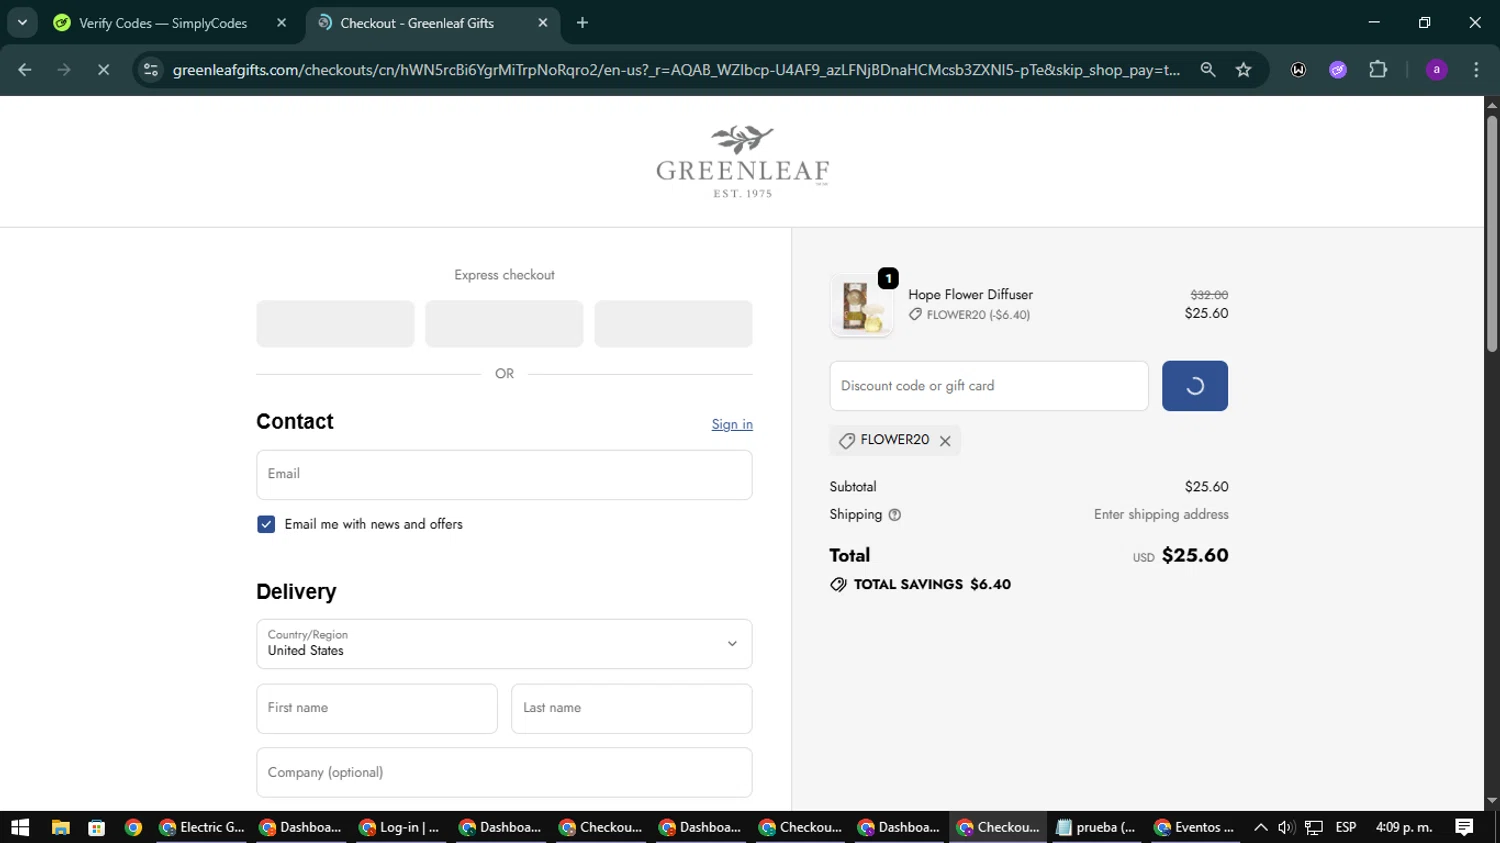
Task: Open the zoom magnifier icon in address bar
Action: 1208,70
